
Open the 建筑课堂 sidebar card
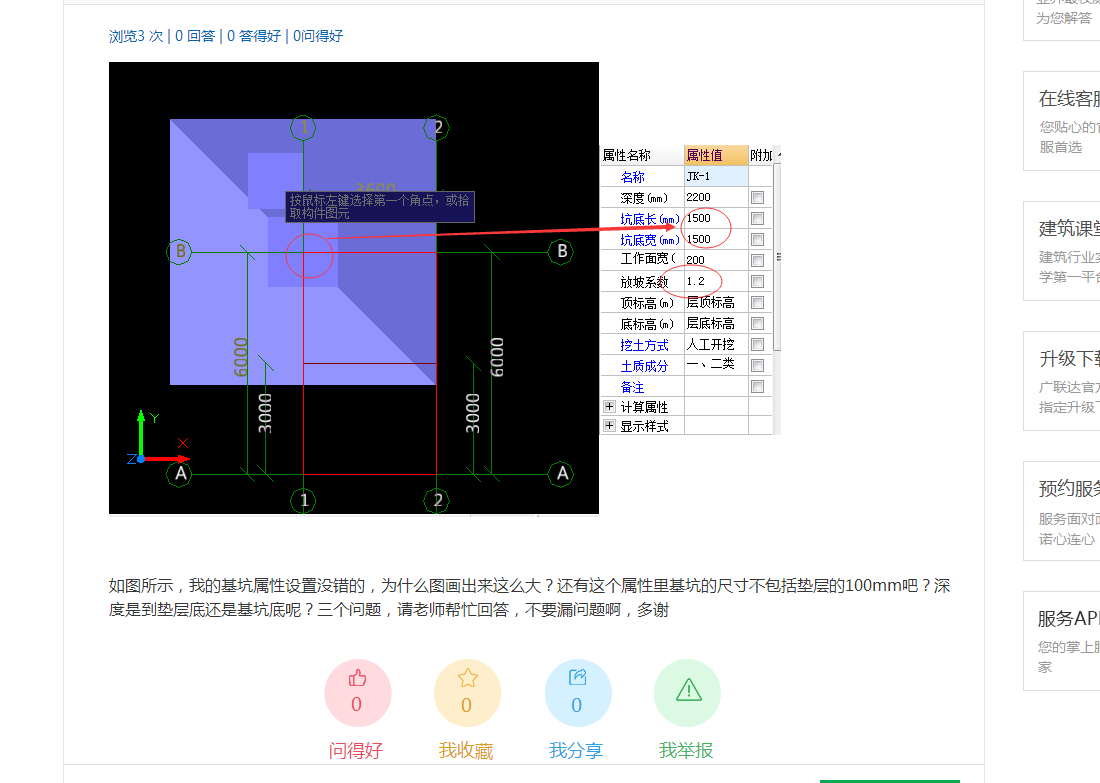click(x=1061, y=250)
